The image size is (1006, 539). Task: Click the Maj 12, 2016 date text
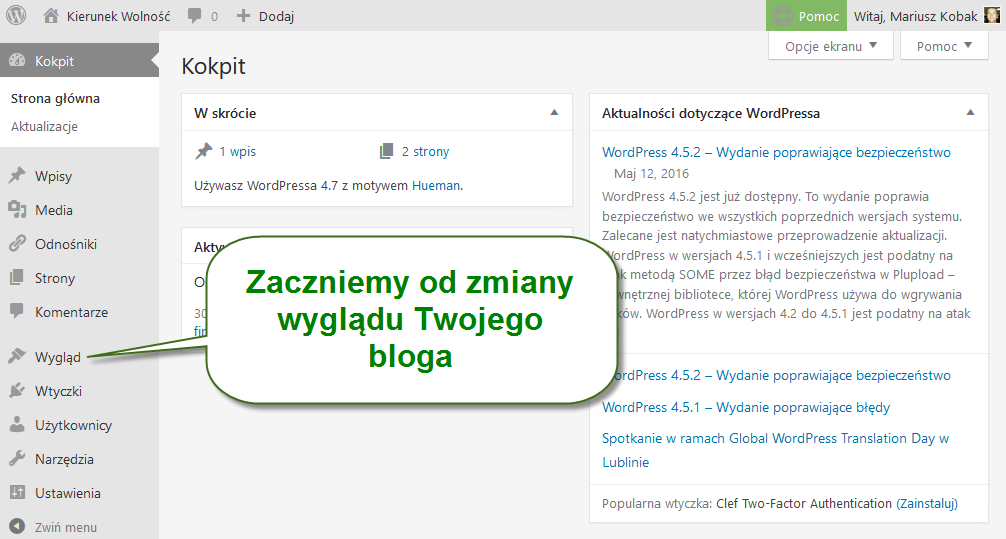[x=651, y=173]
